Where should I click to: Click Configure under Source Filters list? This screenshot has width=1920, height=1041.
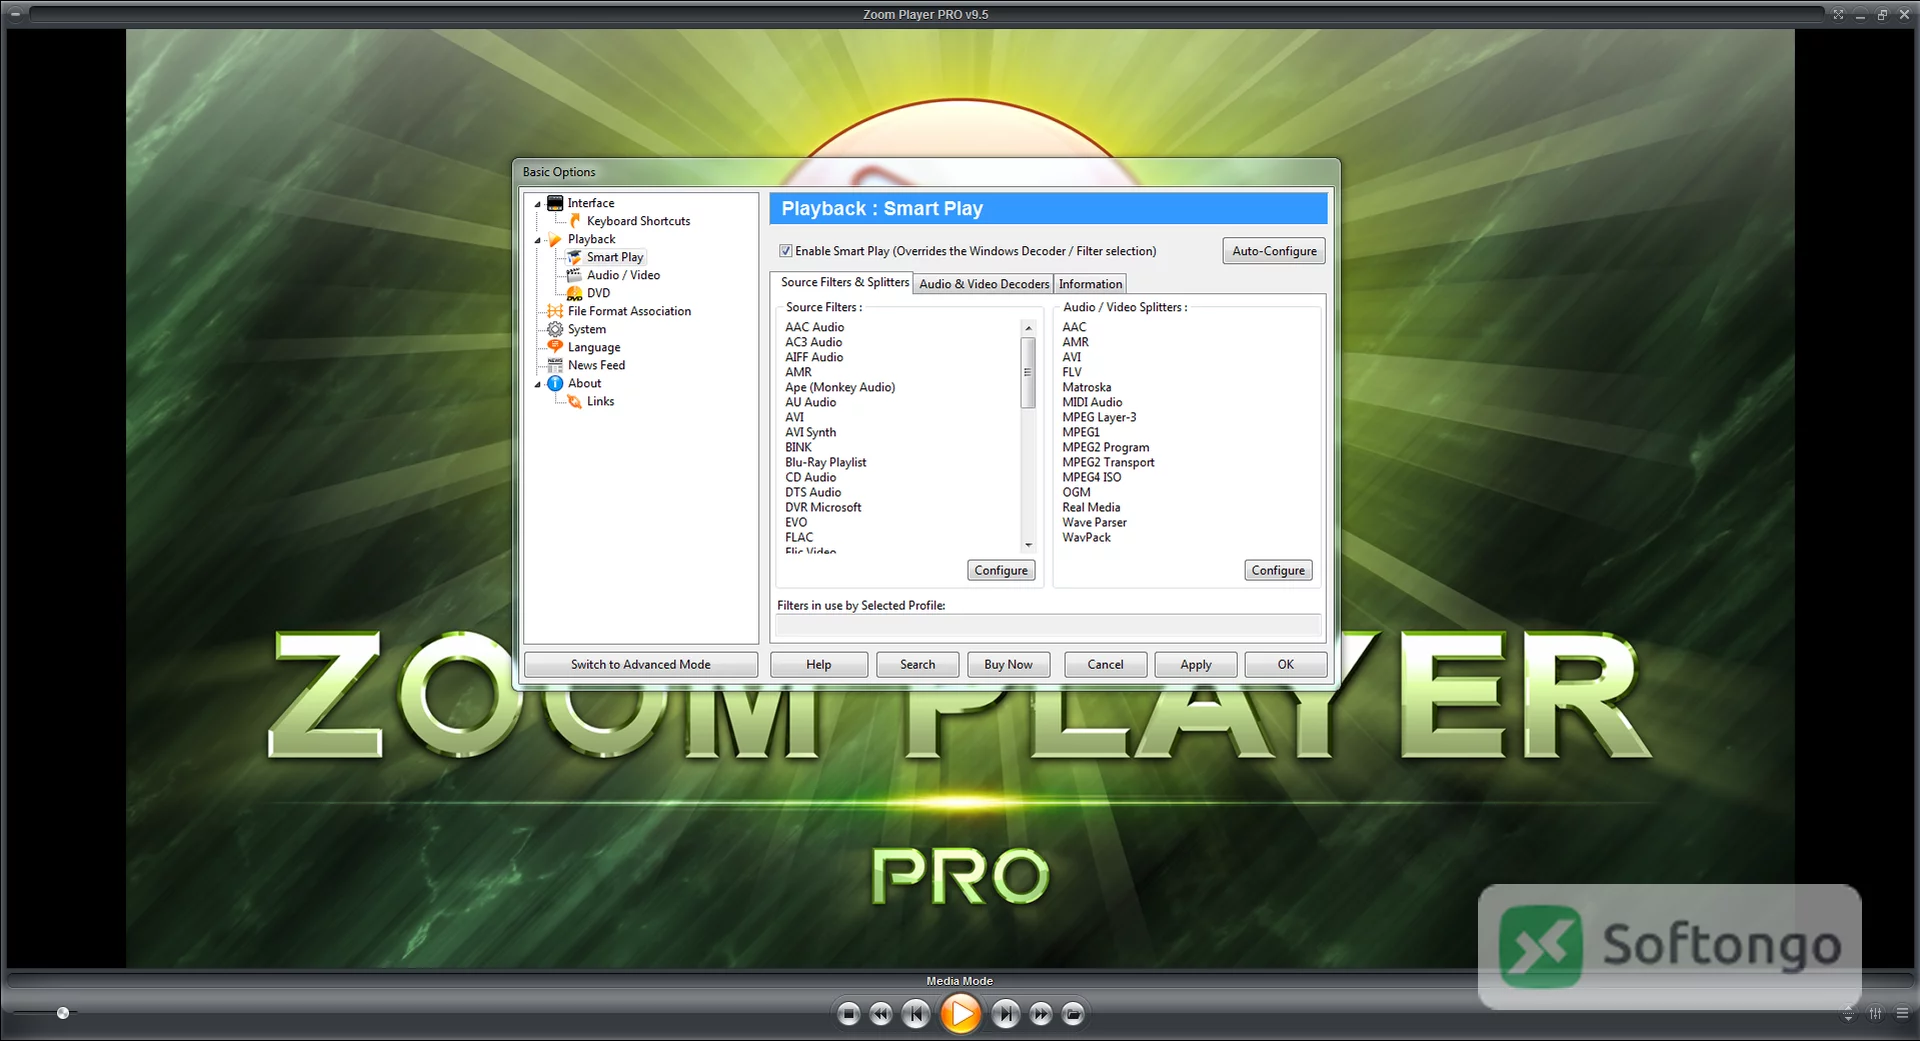[x=1001, y=570]
